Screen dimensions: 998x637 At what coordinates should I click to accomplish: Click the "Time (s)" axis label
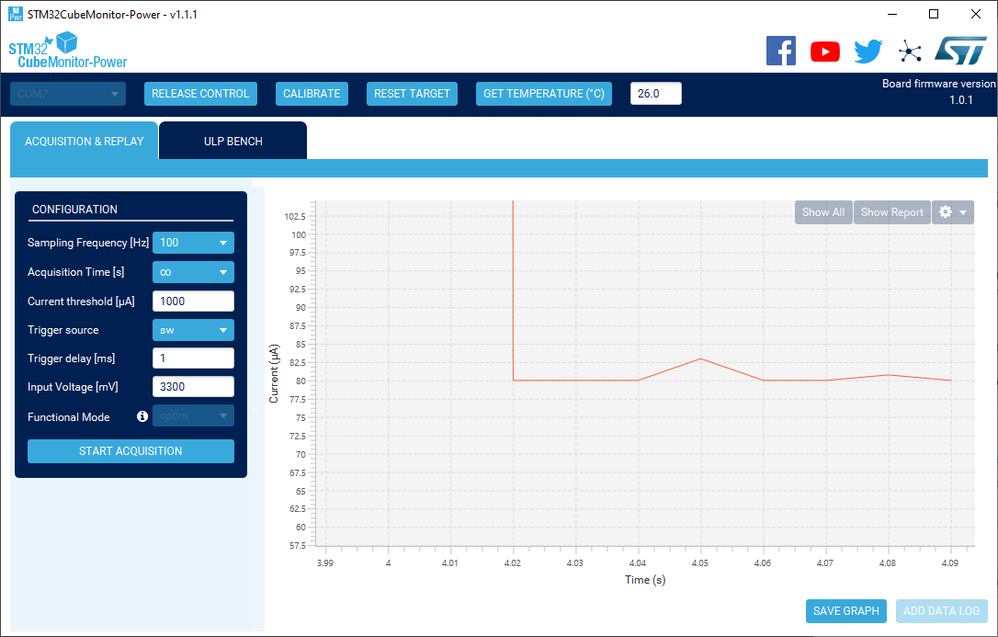pyautogui.click(x=645, y=580)
